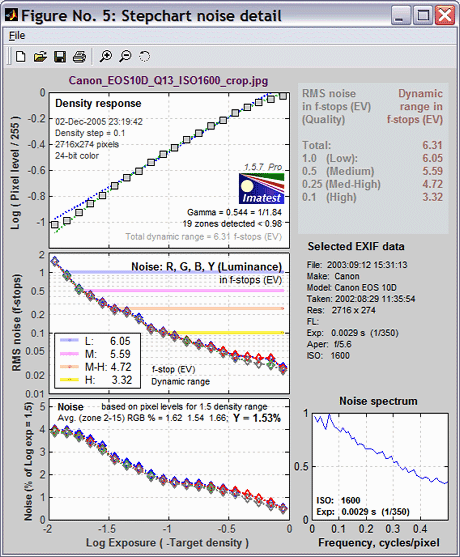Screen dimensions: 460x557
Task: Click the '02-Dec-2005 23:19:42' timestamp
Action: click(x=99, y=122)
